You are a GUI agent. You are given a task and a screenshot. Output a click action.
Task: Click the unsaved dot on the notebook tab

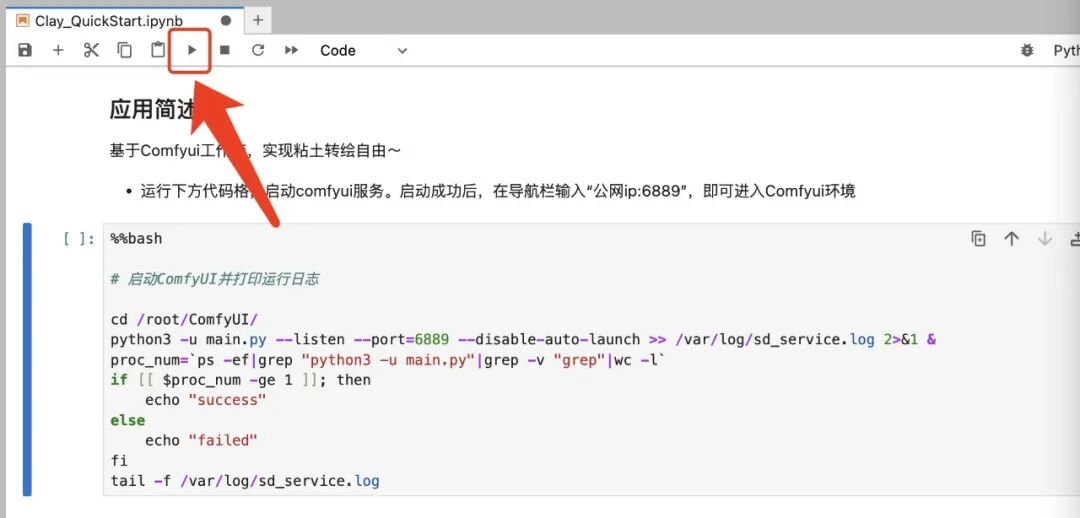point(225,21)
